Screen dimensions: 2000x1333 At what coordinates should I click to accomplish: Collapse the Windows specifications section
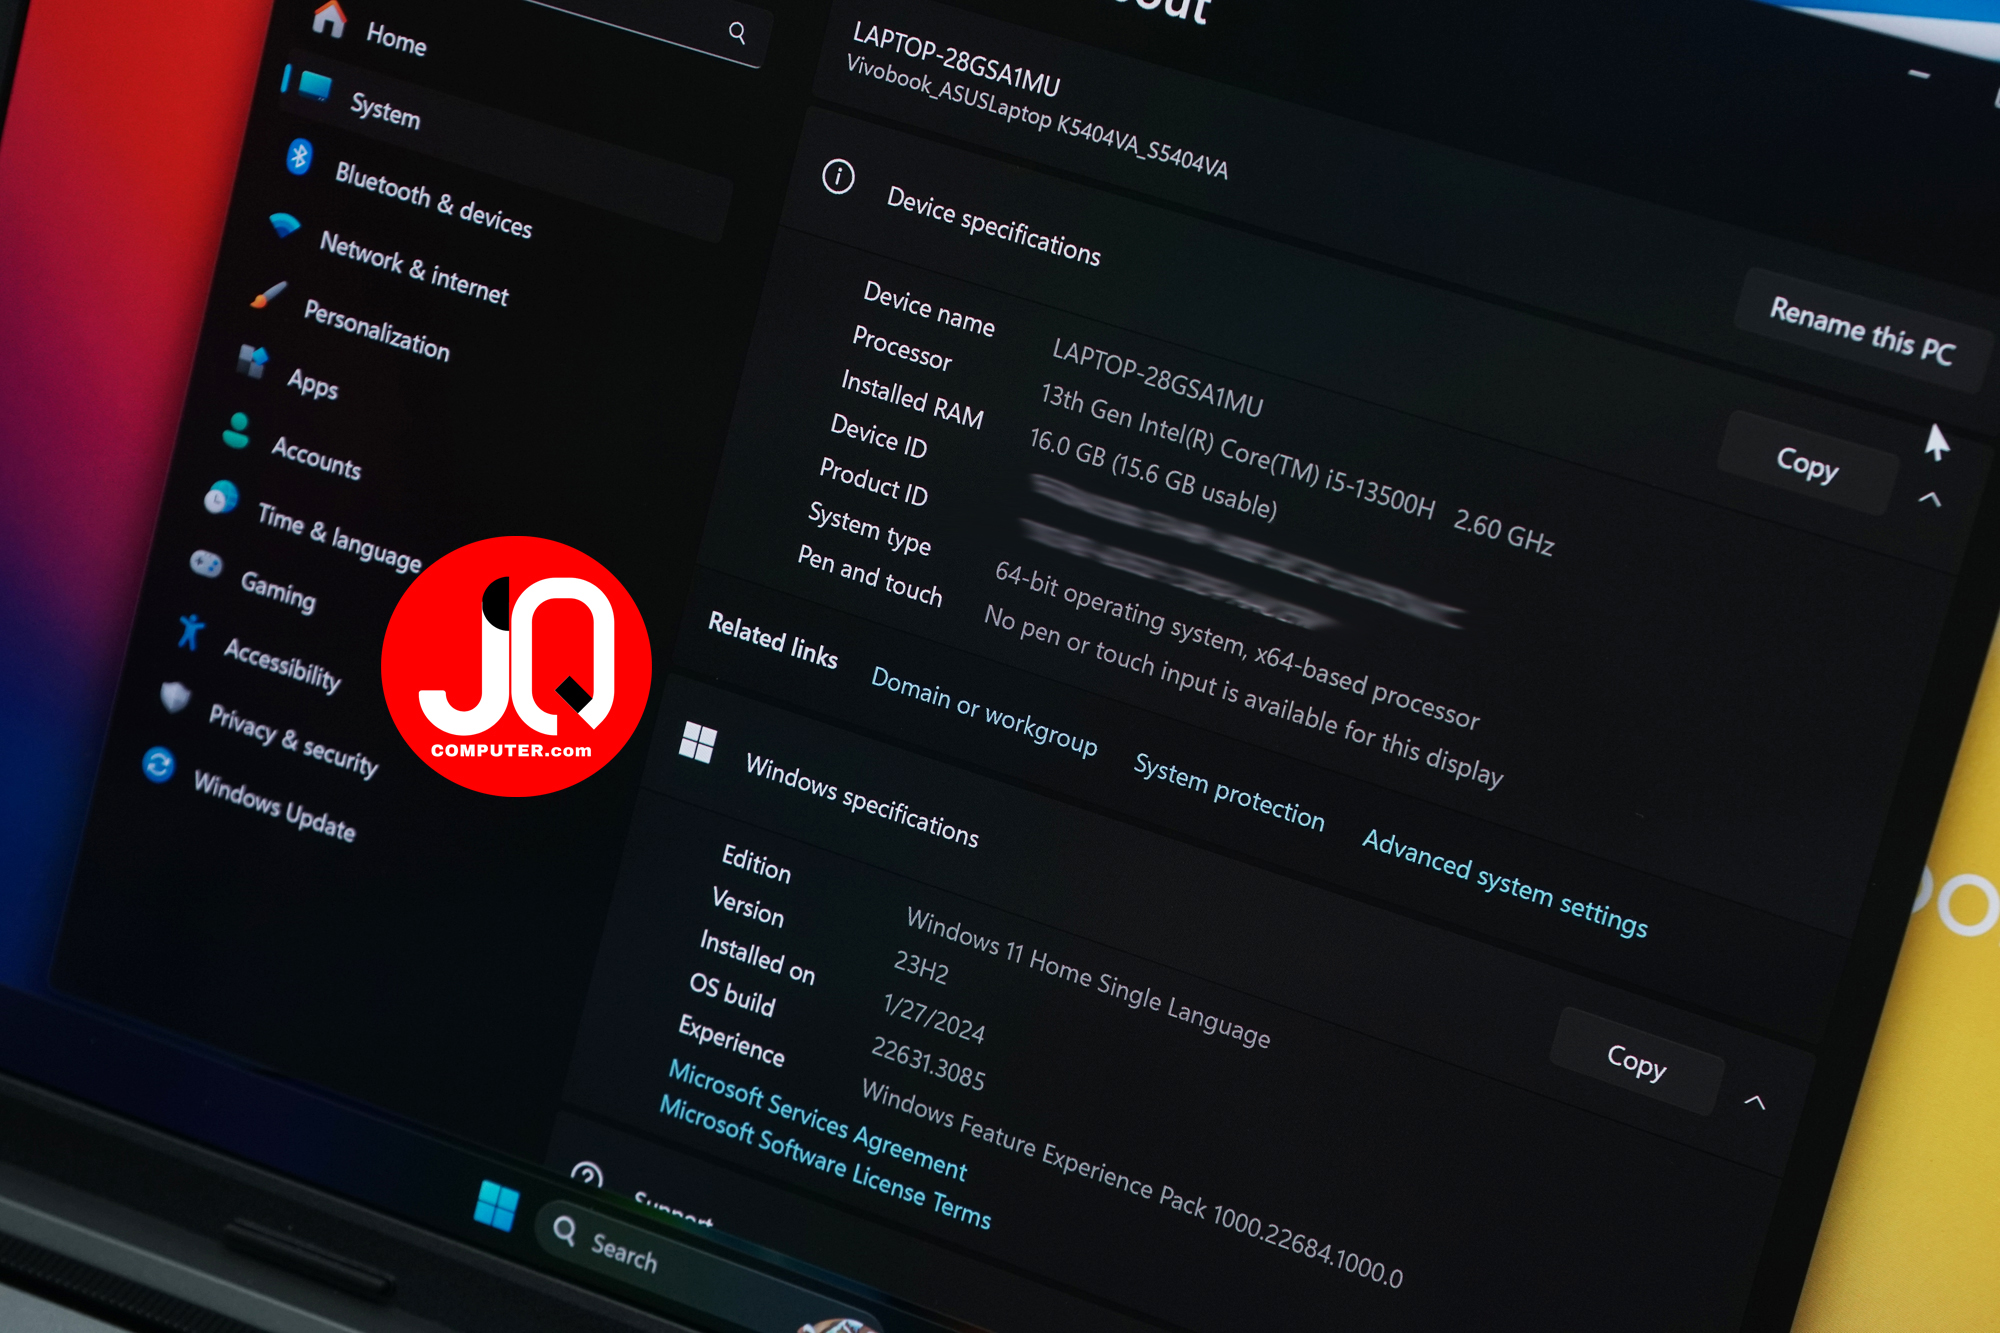tap(1755, 1102)
